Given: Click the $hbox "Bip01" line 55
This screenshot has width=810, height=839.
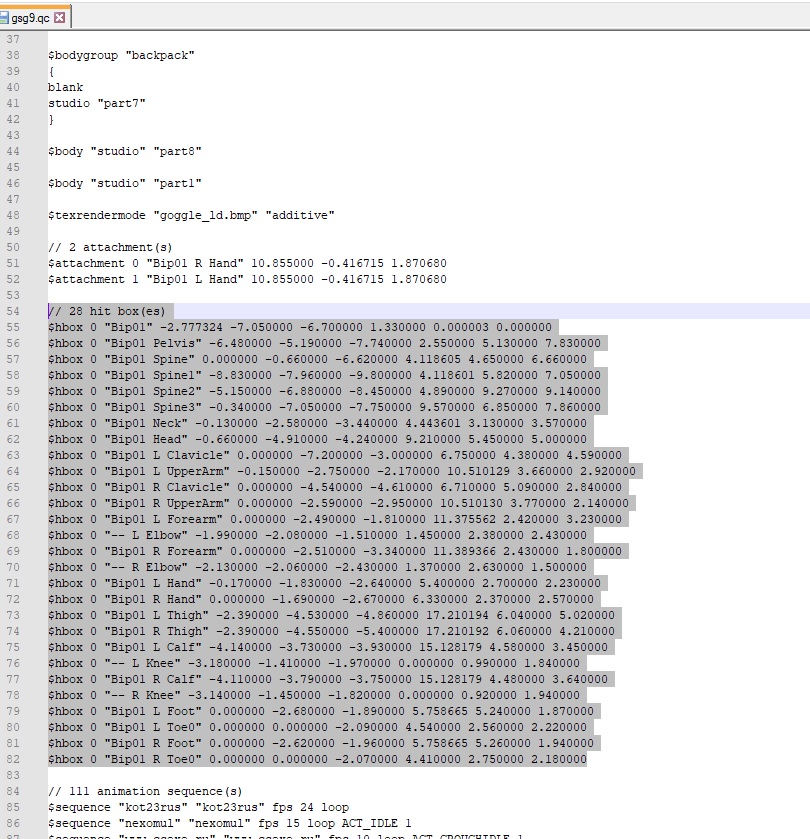Looking at the screenshot, I should click(300, 327).
